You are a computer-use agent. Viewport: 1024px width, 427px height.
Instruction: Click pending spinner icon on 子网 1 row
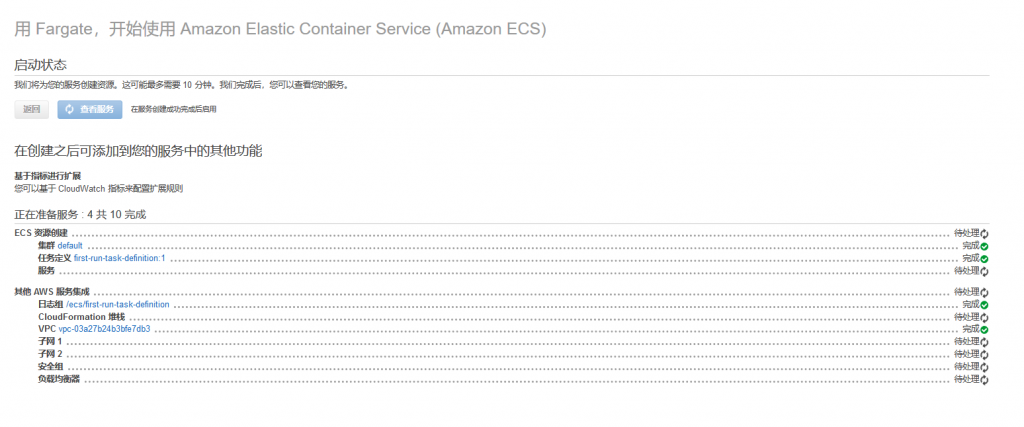coord(984,342)
